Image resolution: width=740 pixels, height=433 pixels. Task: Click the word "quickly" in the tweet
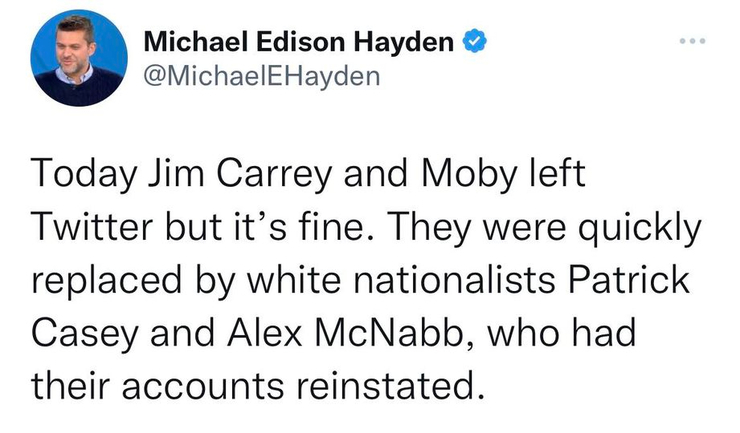(640, 229)
